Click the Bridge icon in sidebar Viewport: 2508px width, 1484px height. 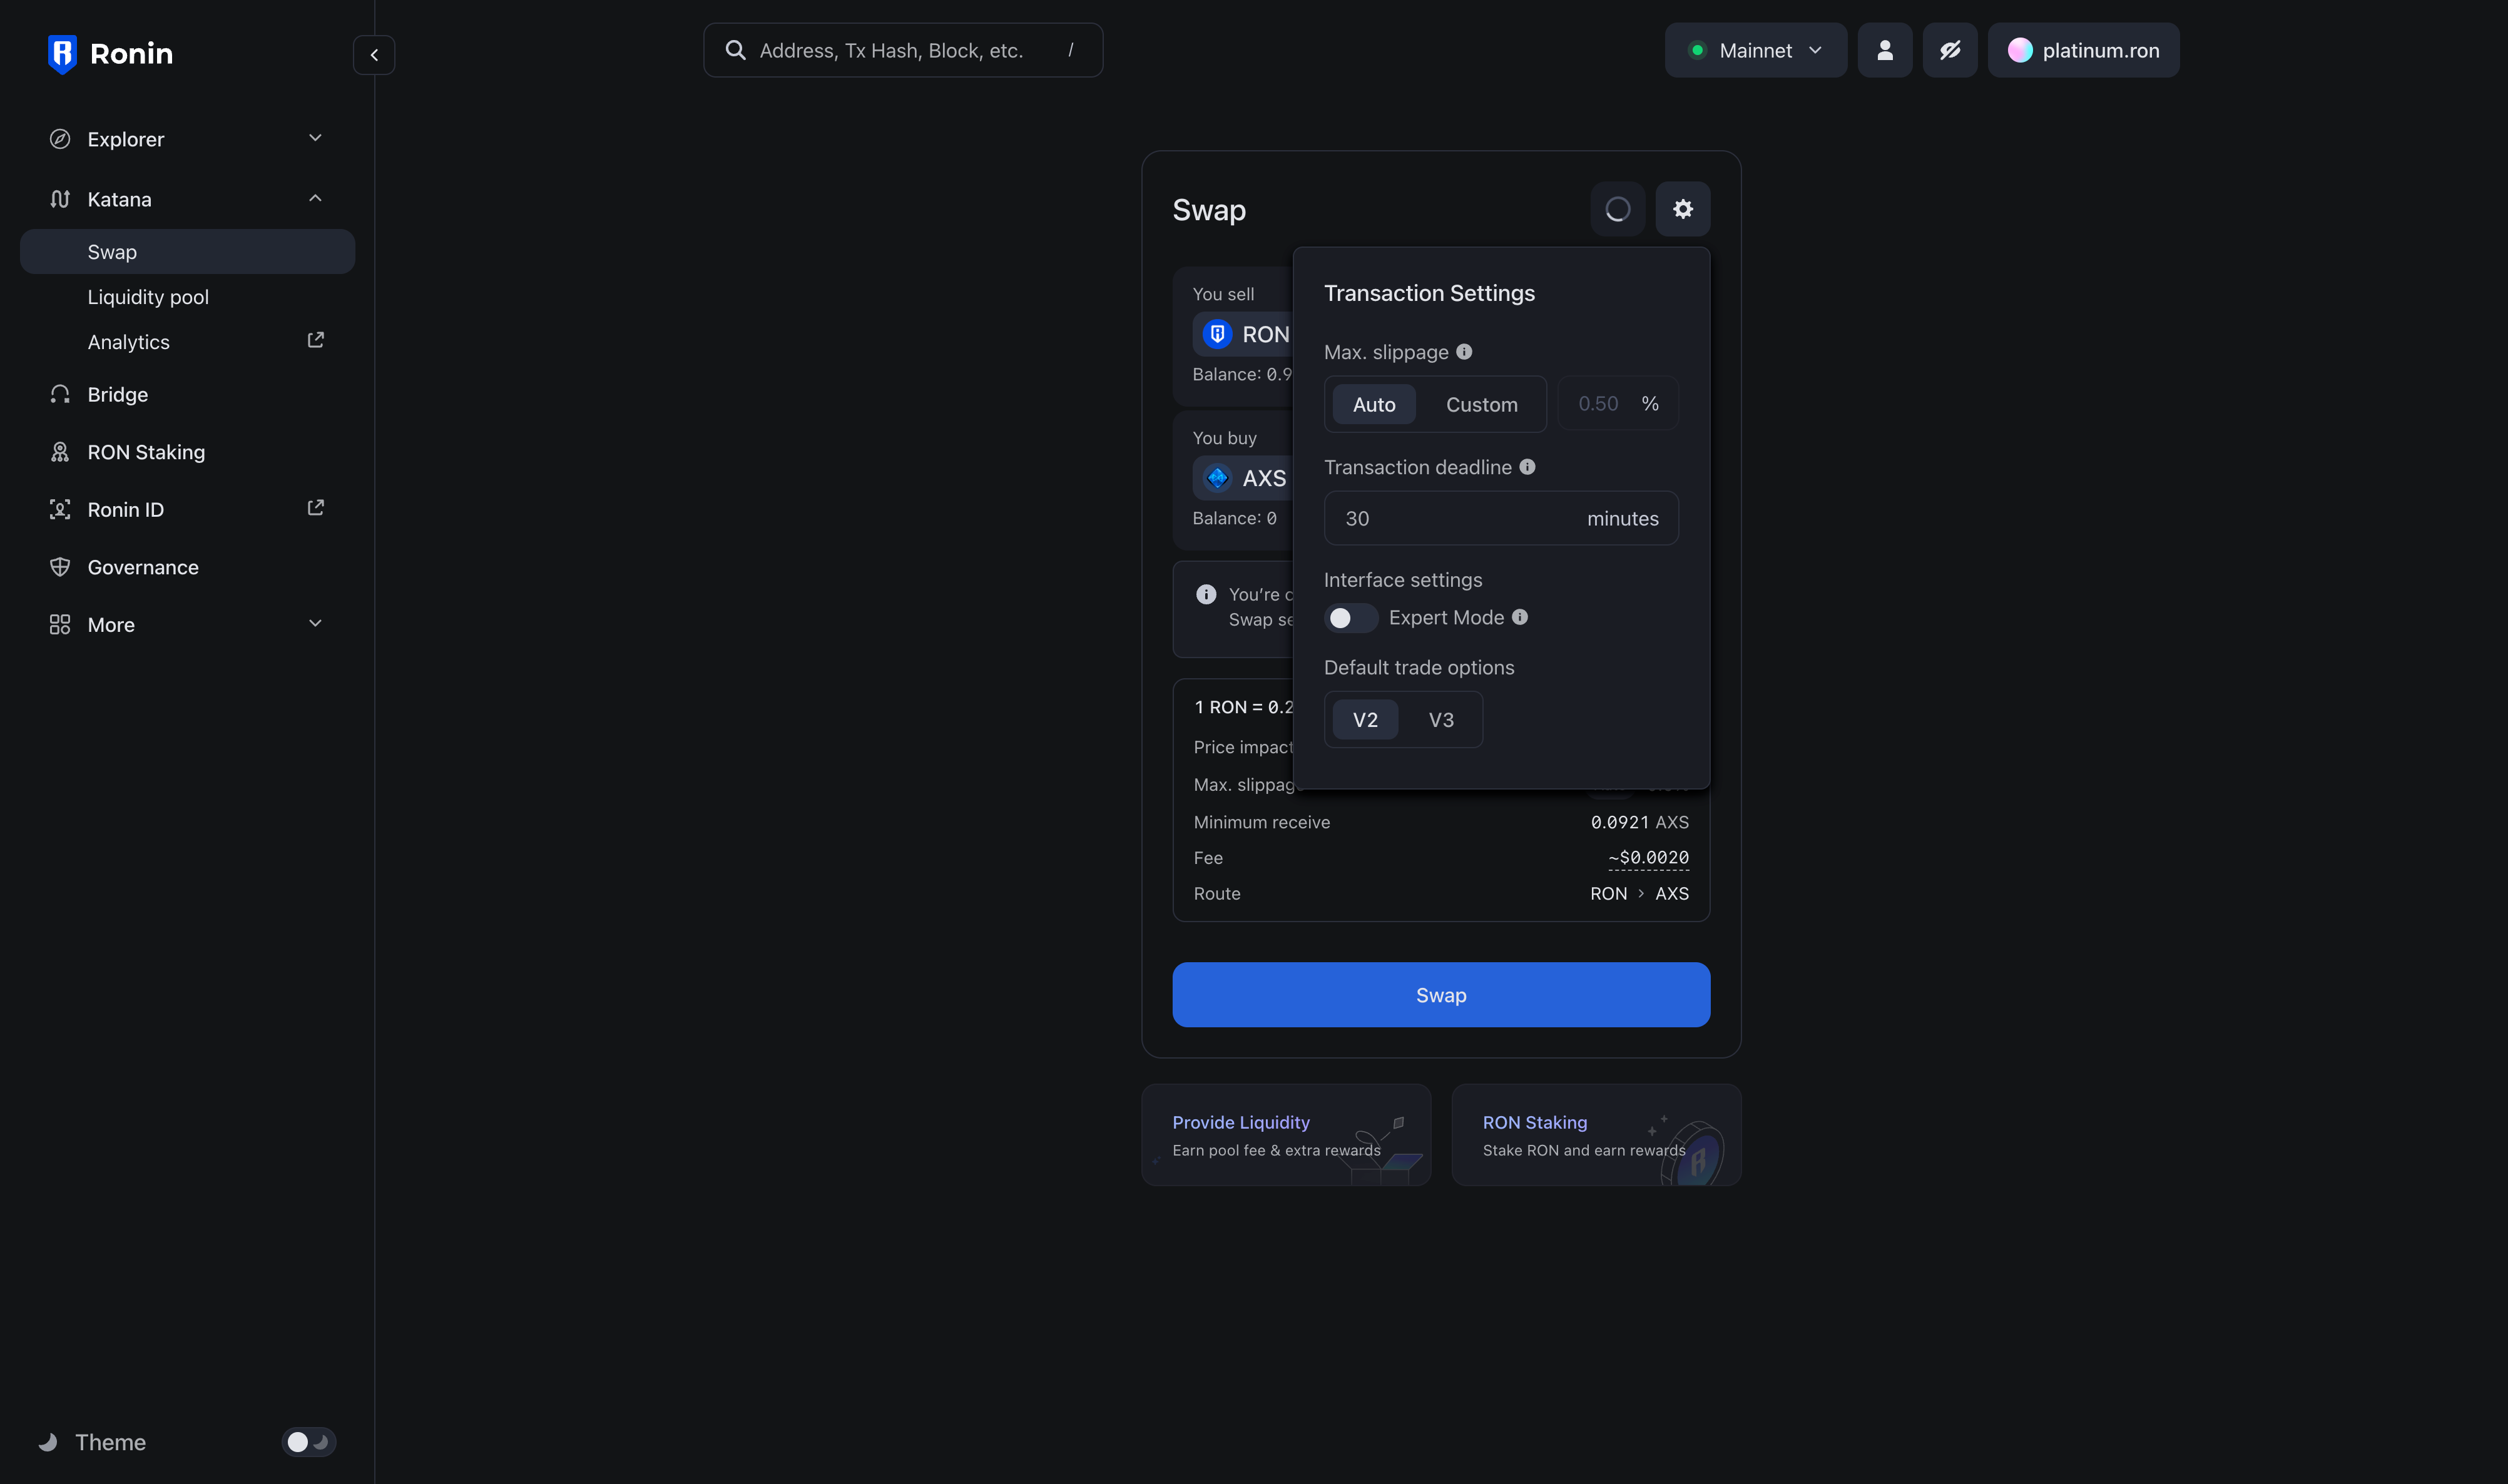click(x=60, y=394)
